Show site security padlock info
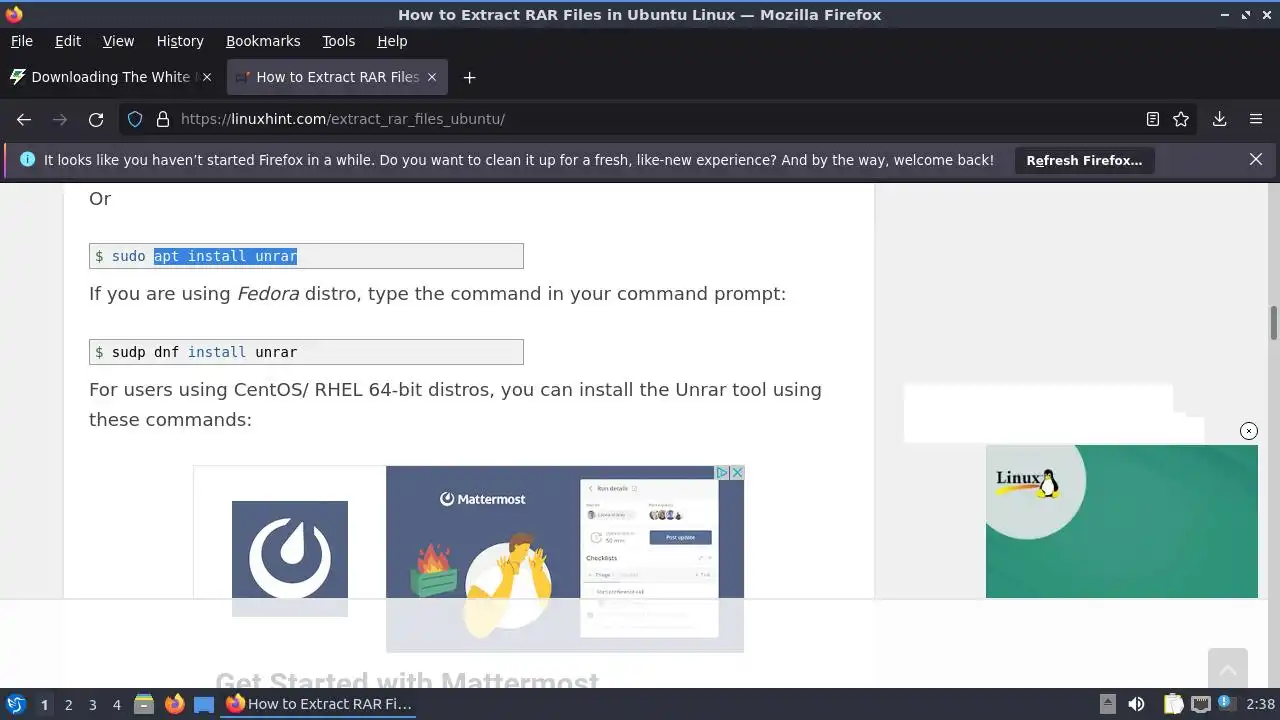This screenshot has height=720, width=1280. tap(163, 119)
